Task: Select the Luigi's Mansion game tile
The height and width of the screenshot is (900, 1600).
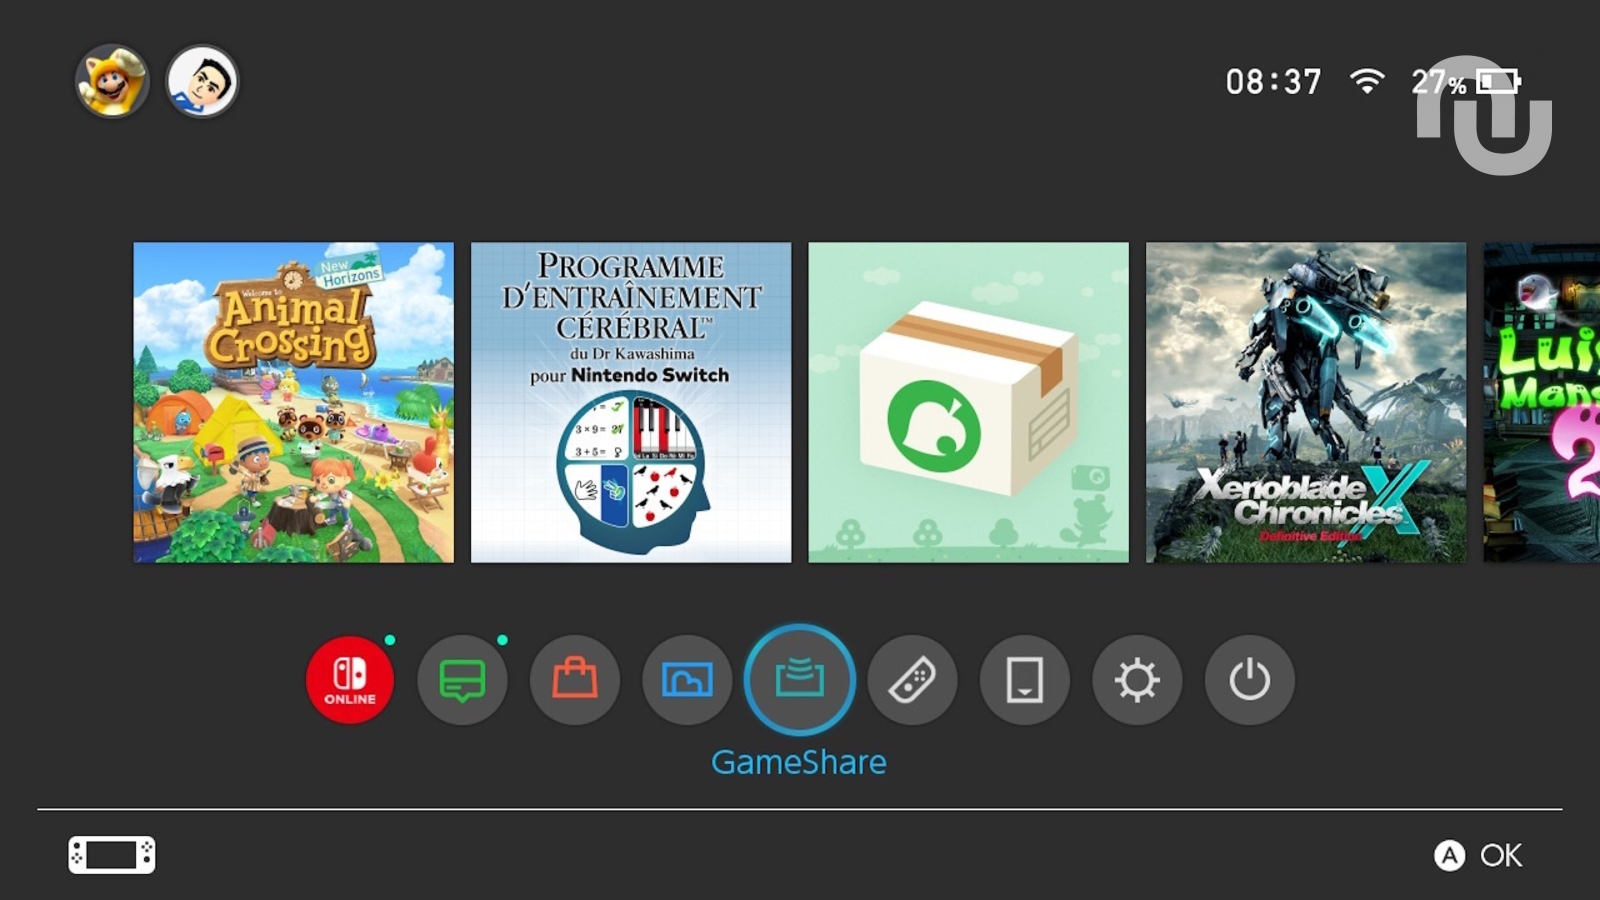Action: (1542, 402)
